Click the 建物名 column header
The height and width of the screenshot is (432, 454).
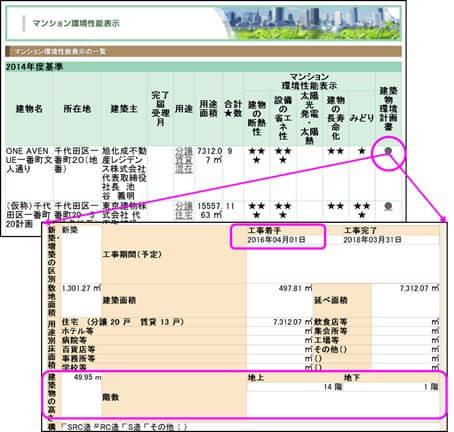(x=29, y=109)
